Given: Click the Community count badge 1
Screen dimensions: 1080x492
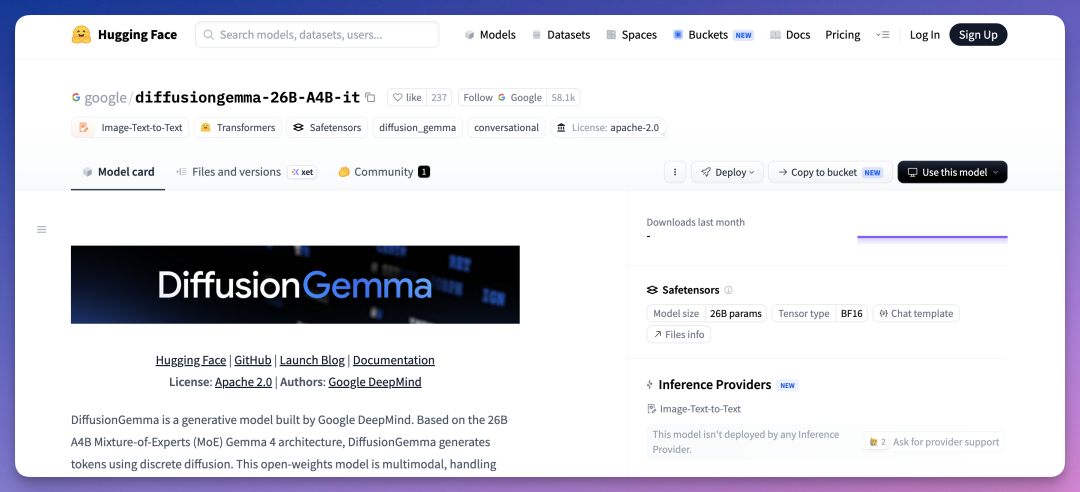Looking at the screenshot, I should [x=424, y=172].
